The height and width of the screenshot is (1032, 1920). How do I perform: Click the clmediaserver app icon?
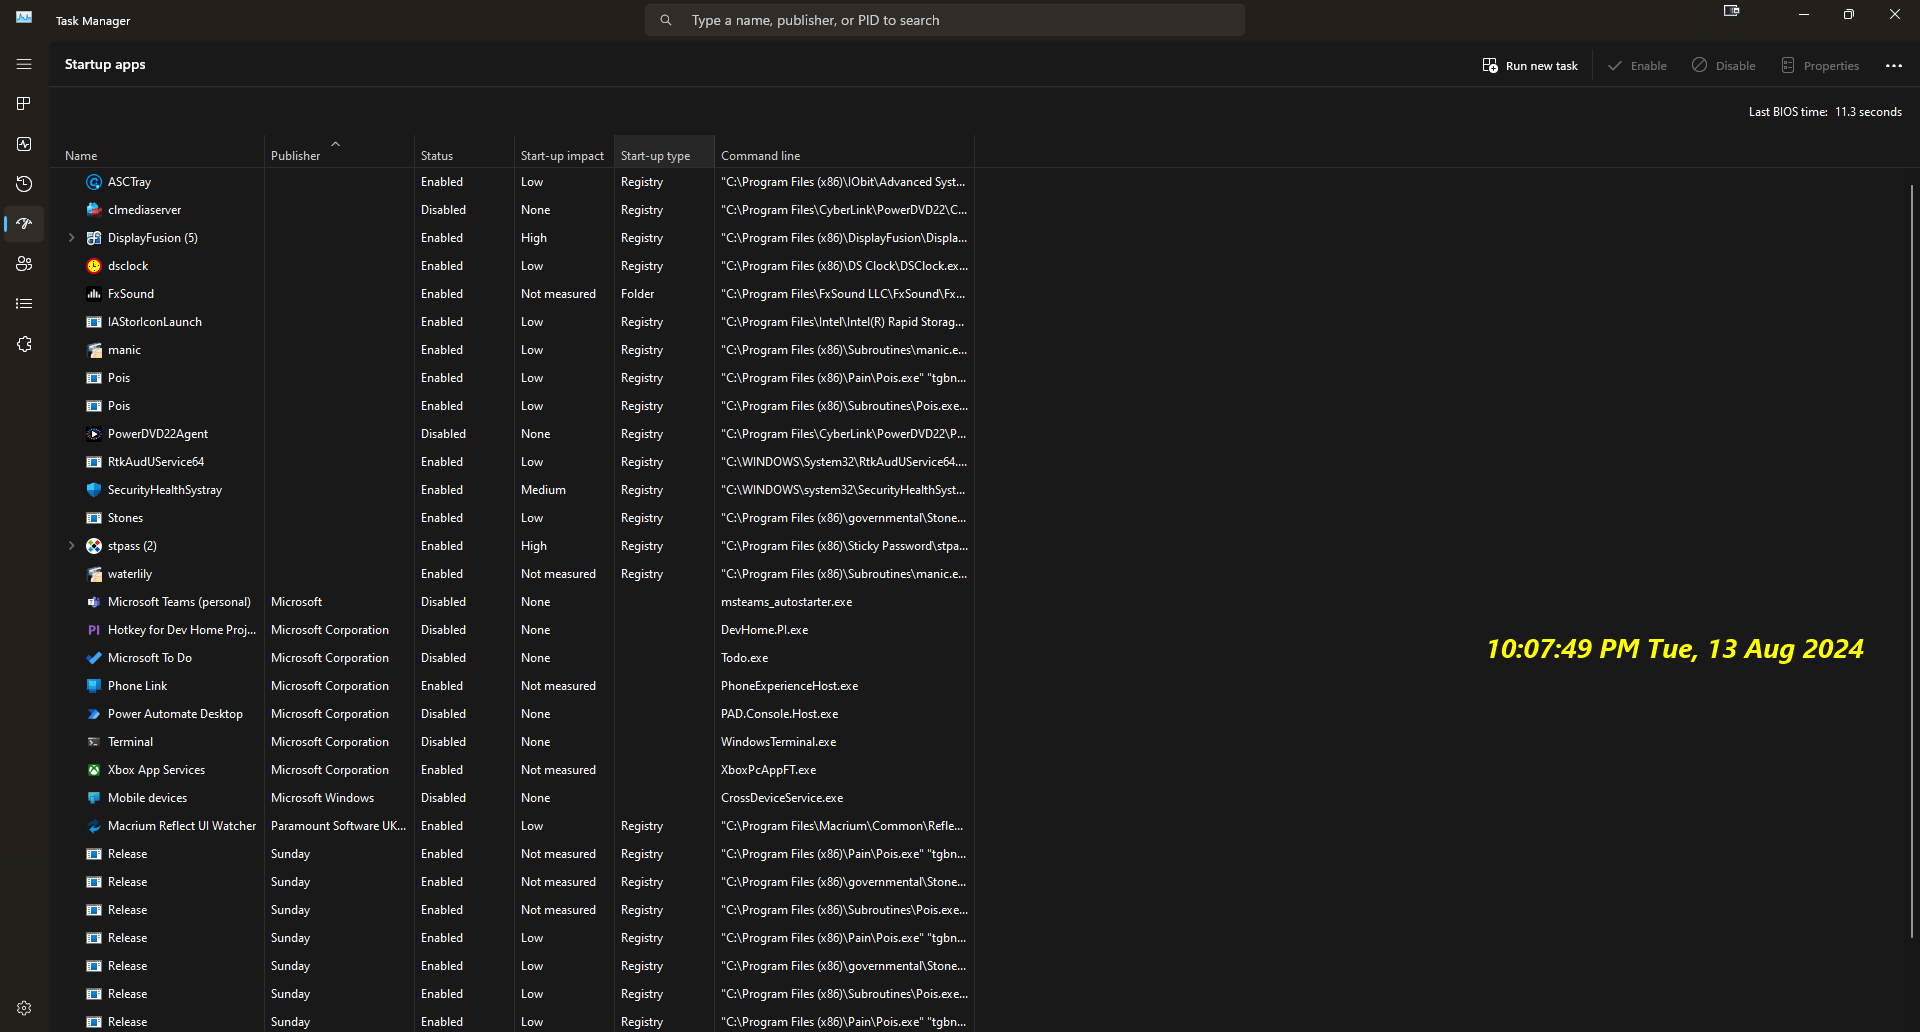(x=94, y=210)
